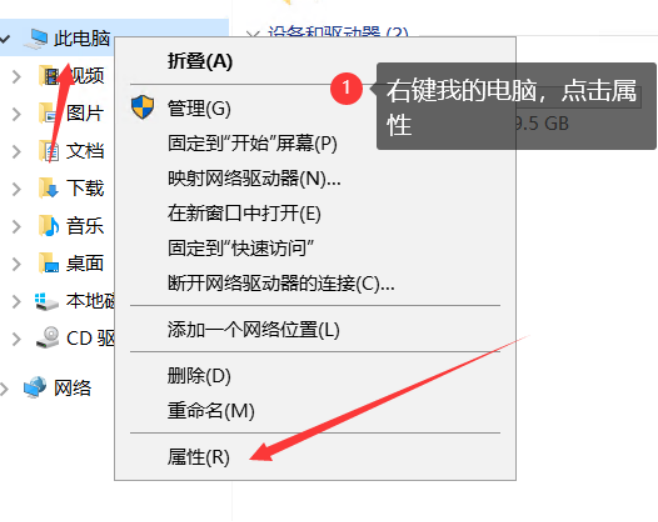658x522 pixels.
Task: Expand the 图片 tree node
Action: (16, 114)
